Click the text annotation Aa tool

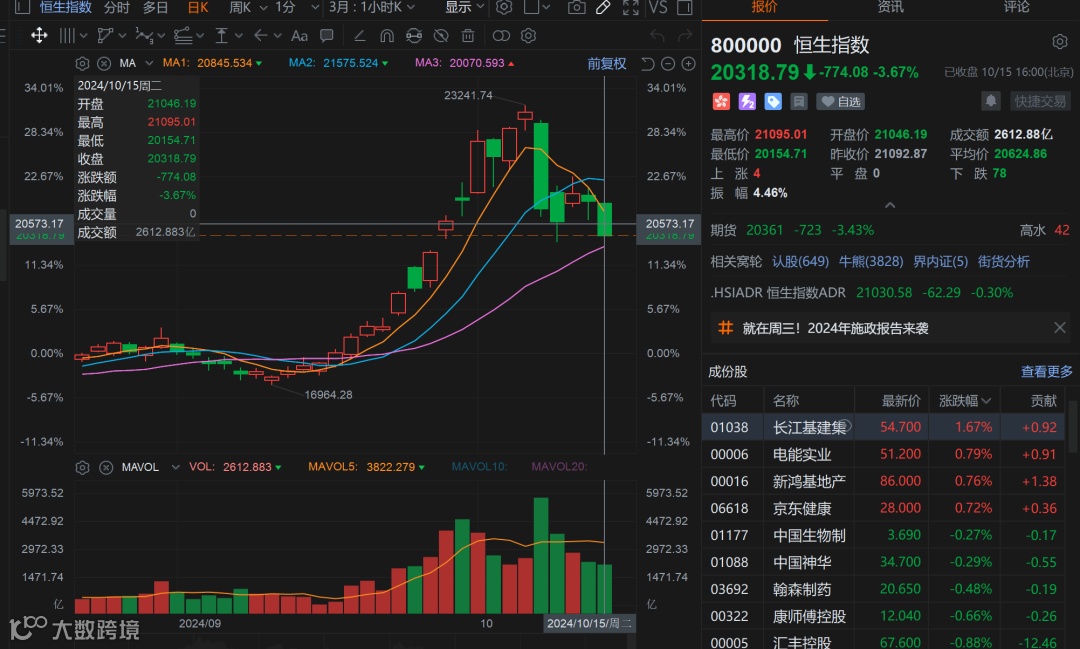pyautogui.click(x=299, y=36)
